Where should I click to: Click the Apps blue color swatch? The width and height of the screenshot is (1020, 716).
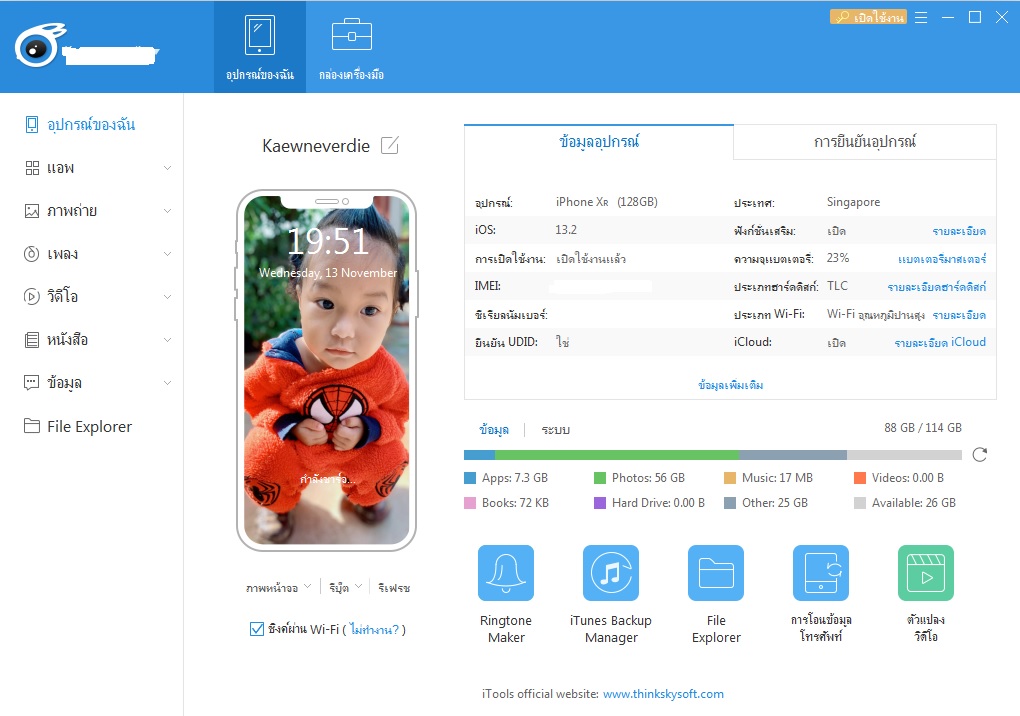pos(470,478)
